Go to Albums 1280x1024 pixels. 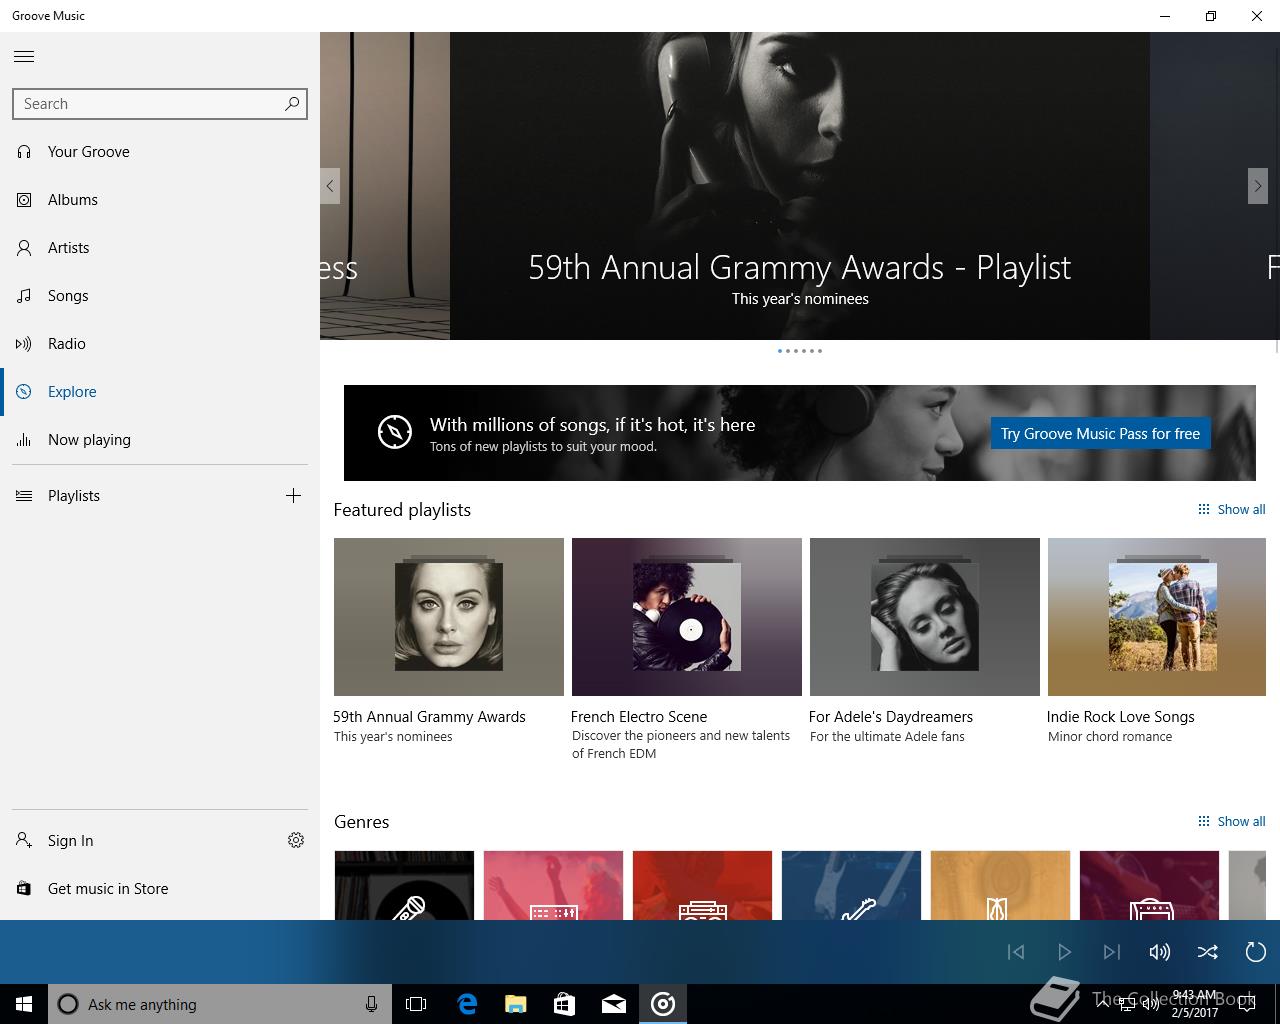(160, 200)
